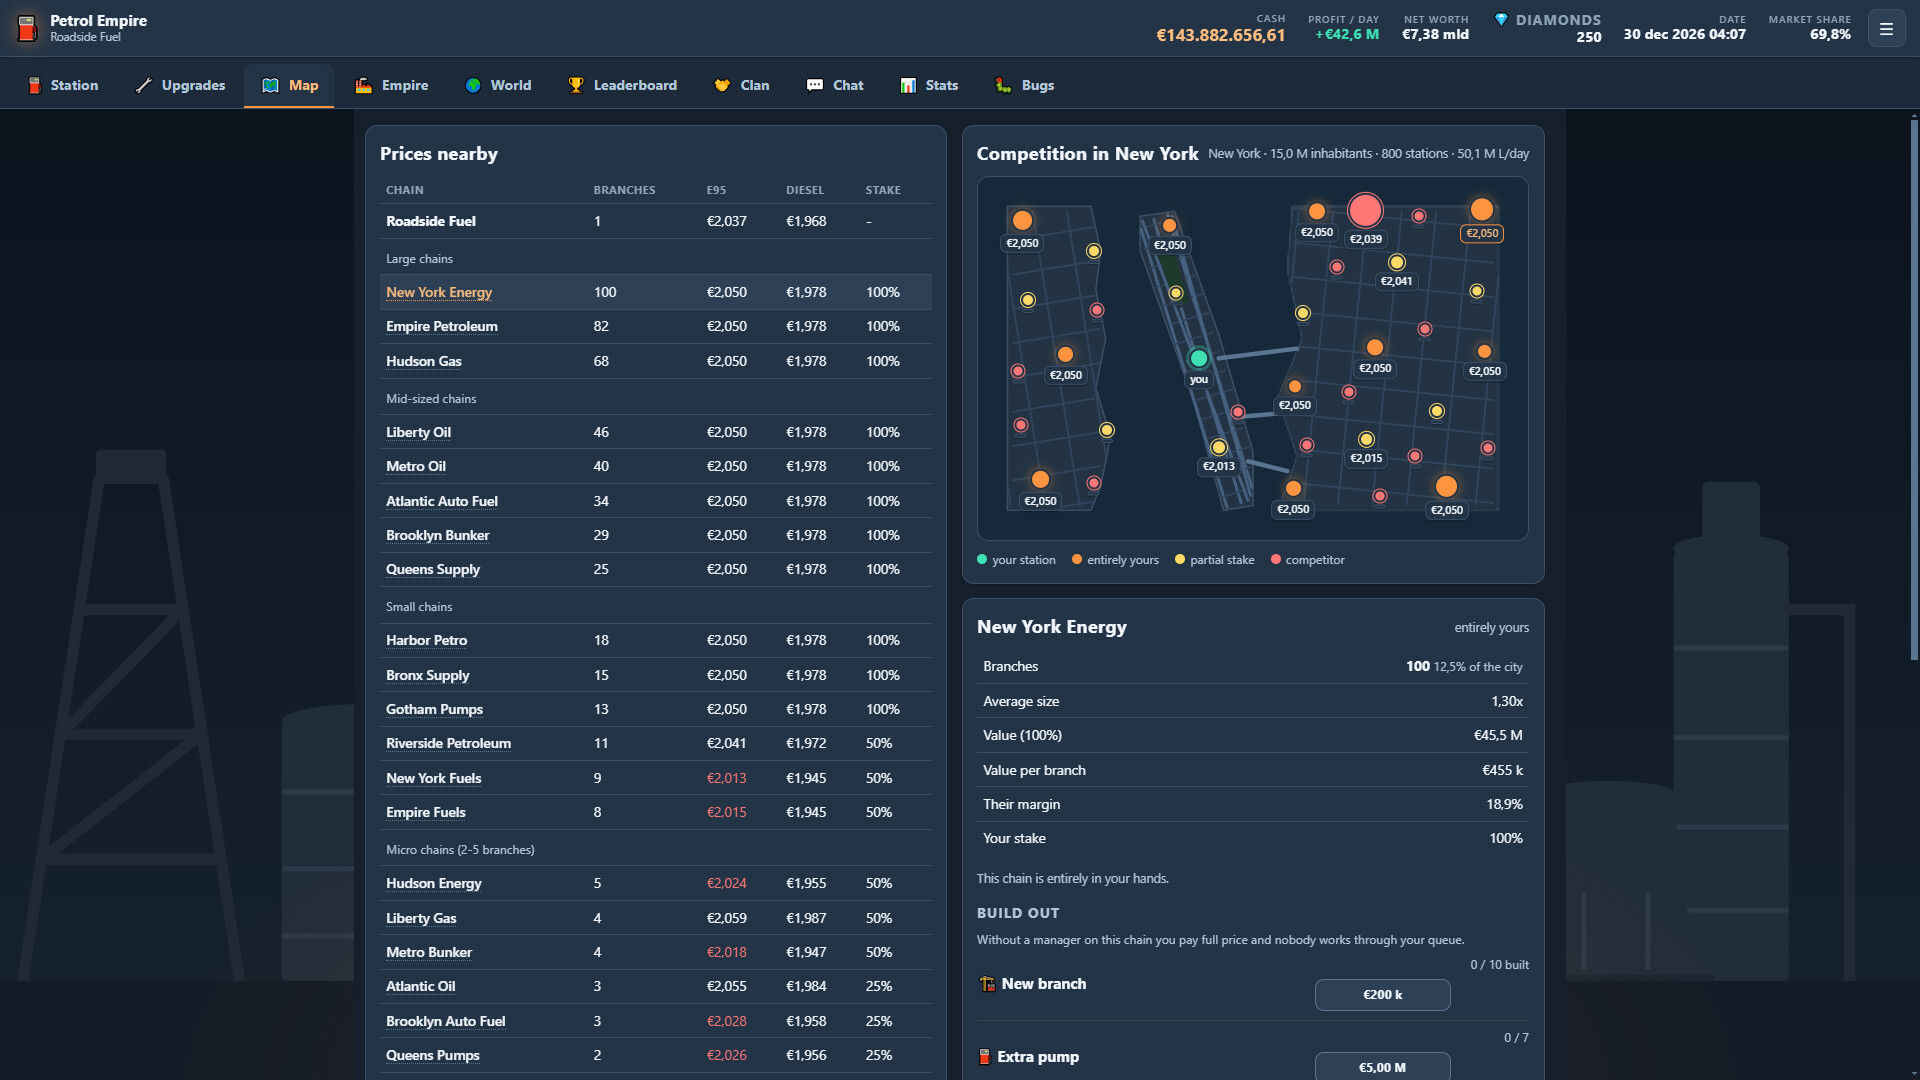Click the Bugs tab icon
The height and width of the screenshot is (1080, 1920).
pos(1003,85)
